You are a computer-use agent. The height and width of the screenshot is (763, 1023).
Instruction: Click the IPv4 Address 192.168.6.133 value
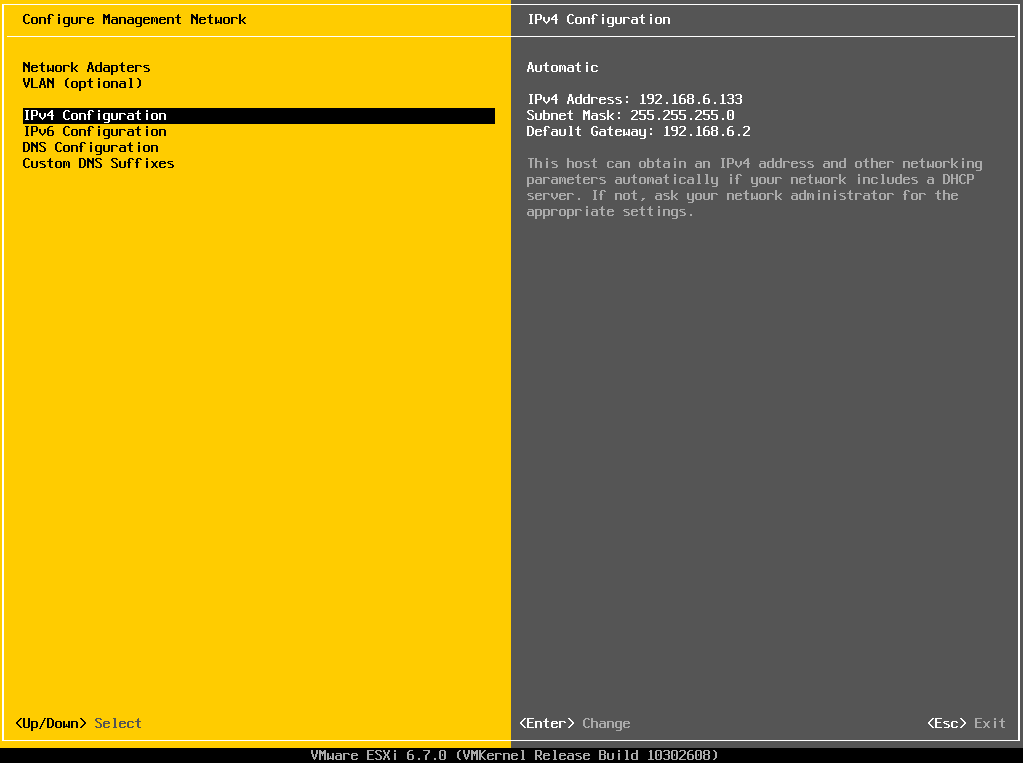click(x=636, y=99)
